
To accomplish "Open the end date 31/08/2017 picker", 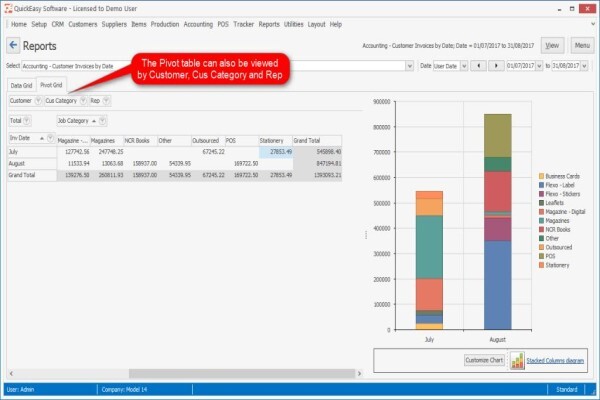I will 584,66.
